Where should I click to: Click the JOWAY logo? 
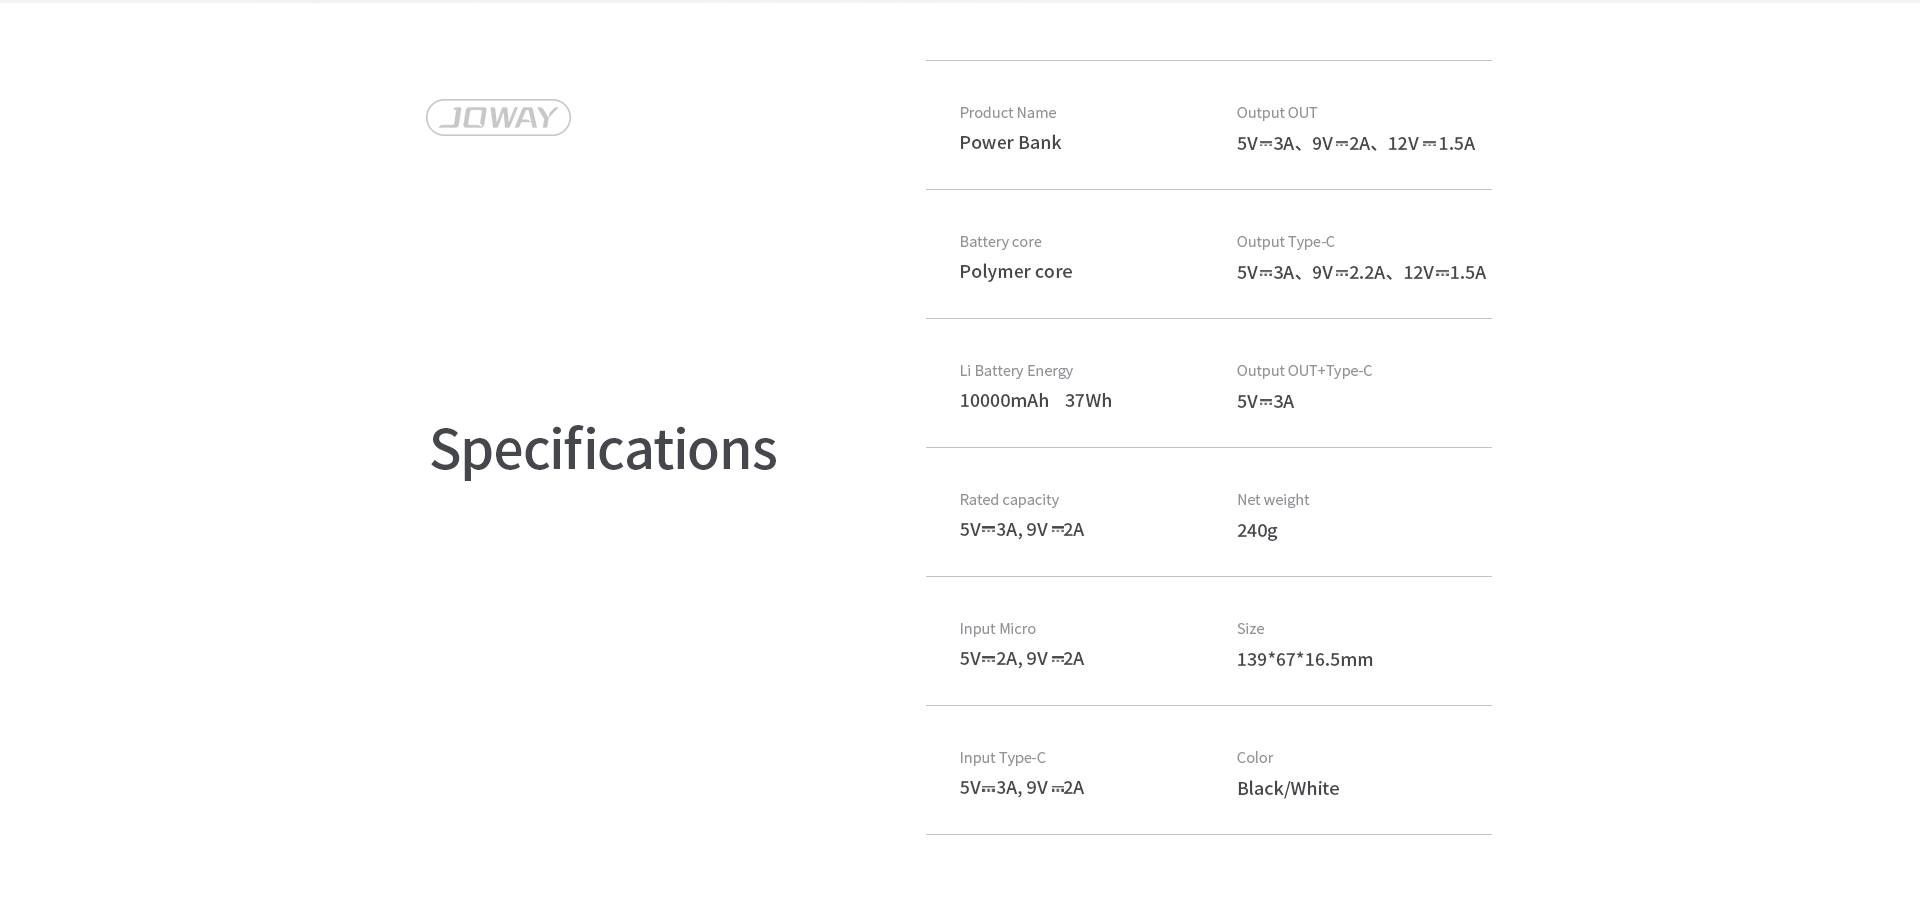[x=498, y=117]
